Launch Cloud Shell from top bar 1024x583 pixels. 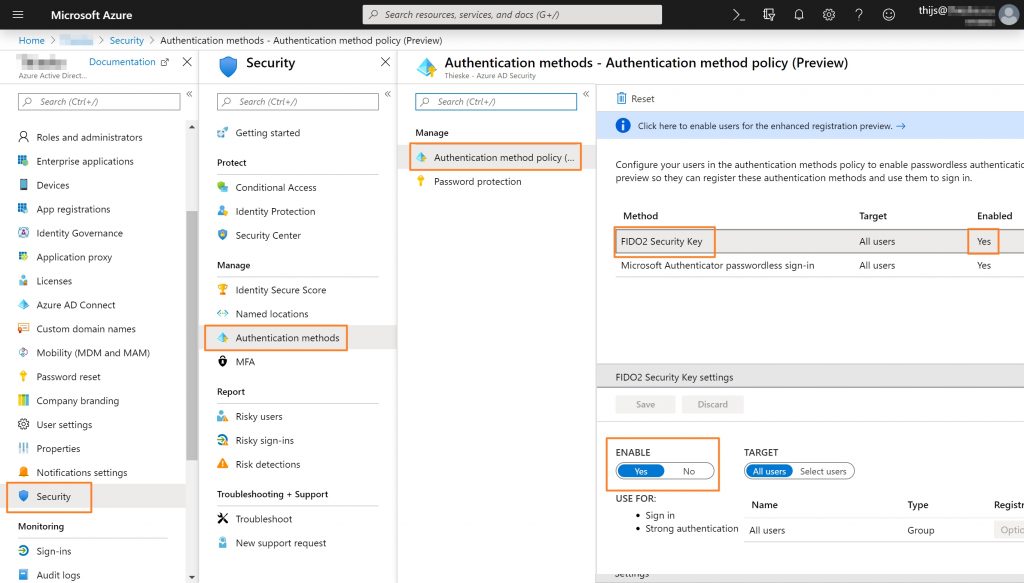click(x=738, y=14)
